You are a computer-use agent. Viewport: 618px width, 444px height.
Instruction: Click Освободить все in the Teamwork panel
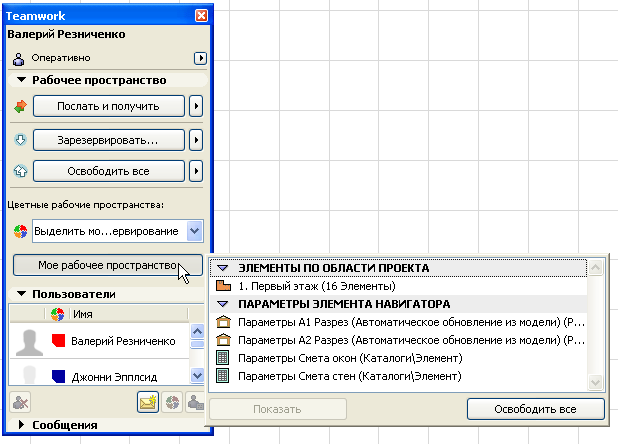109,171
